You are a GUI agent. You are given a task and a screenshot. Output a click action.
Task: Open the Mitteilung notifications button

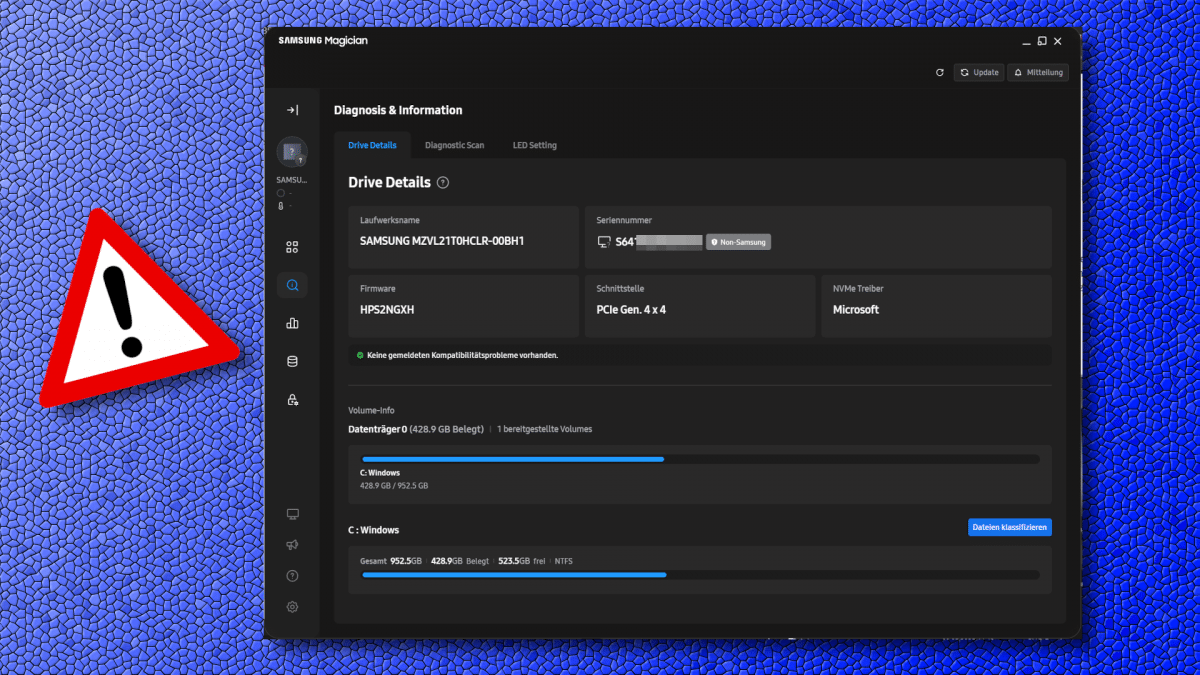[1038, 73]
